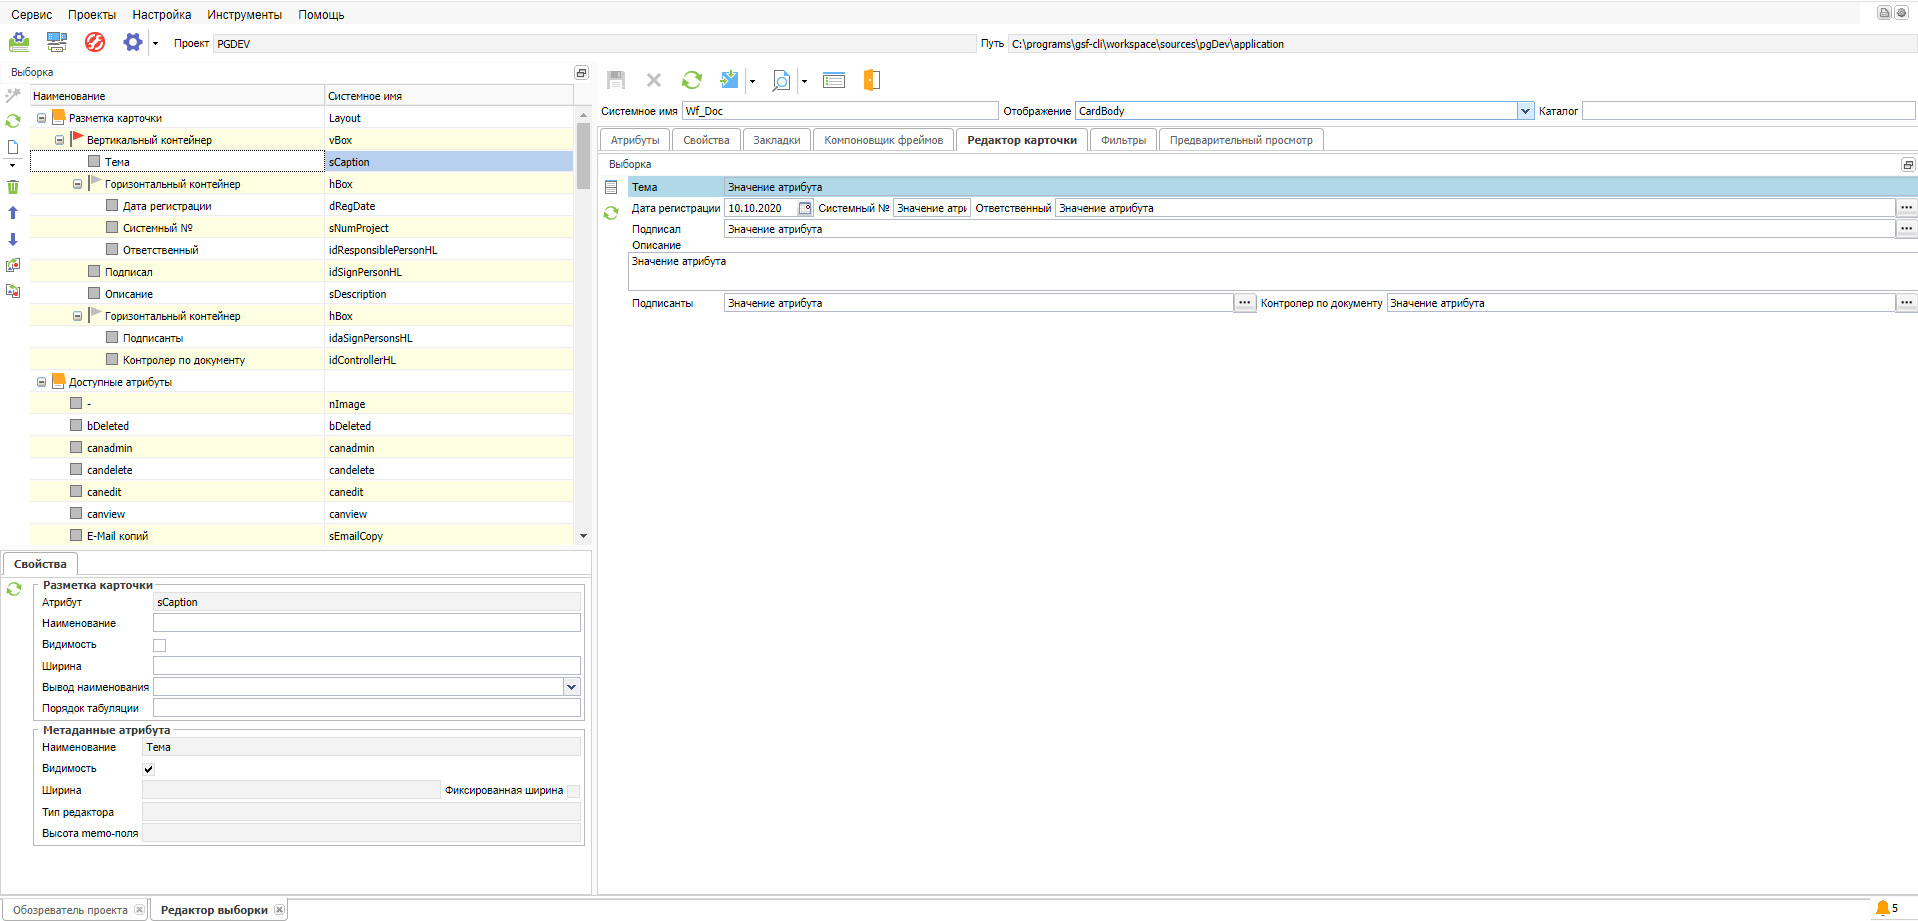The height and width of the screenshot is (921, 1918).
Task: Click the green refresh icon in editor toolbar
Action: coord(691,80)
